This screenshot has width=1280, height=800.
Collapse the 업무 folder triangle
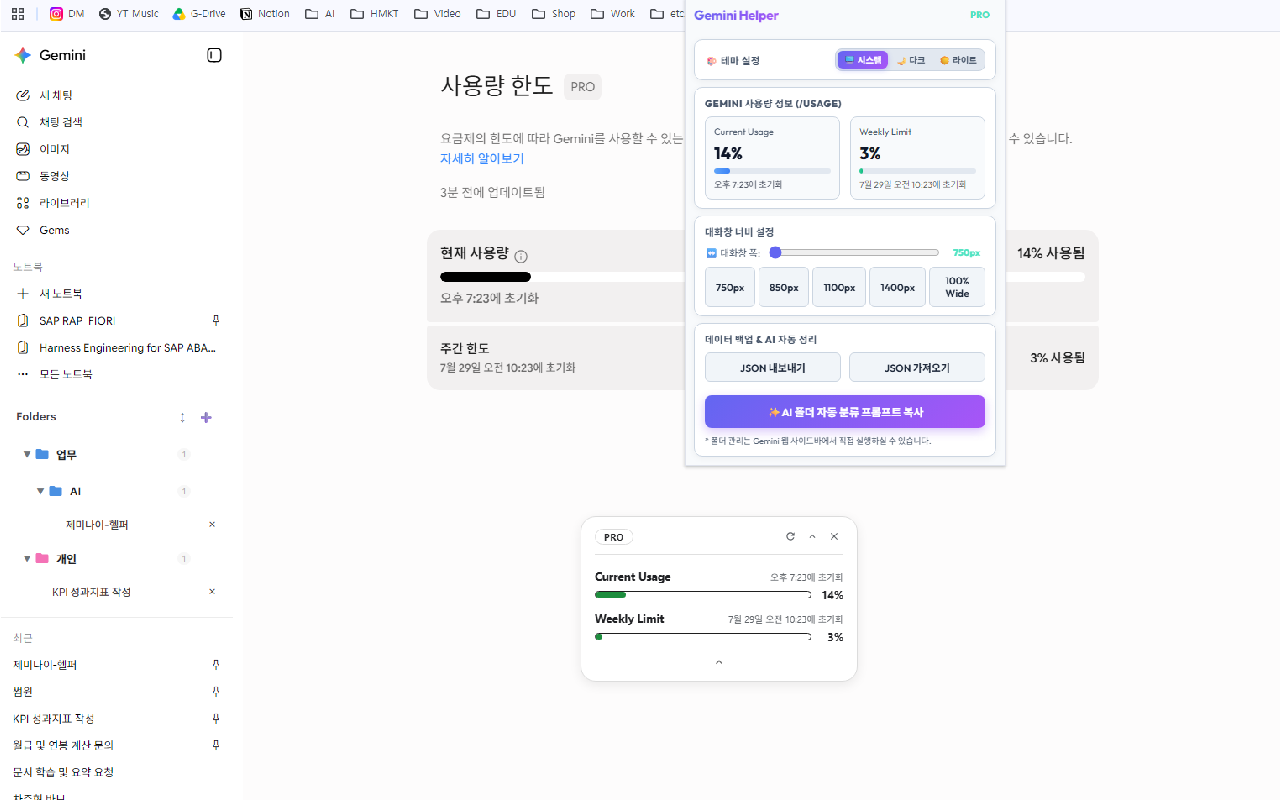(27, 454)
